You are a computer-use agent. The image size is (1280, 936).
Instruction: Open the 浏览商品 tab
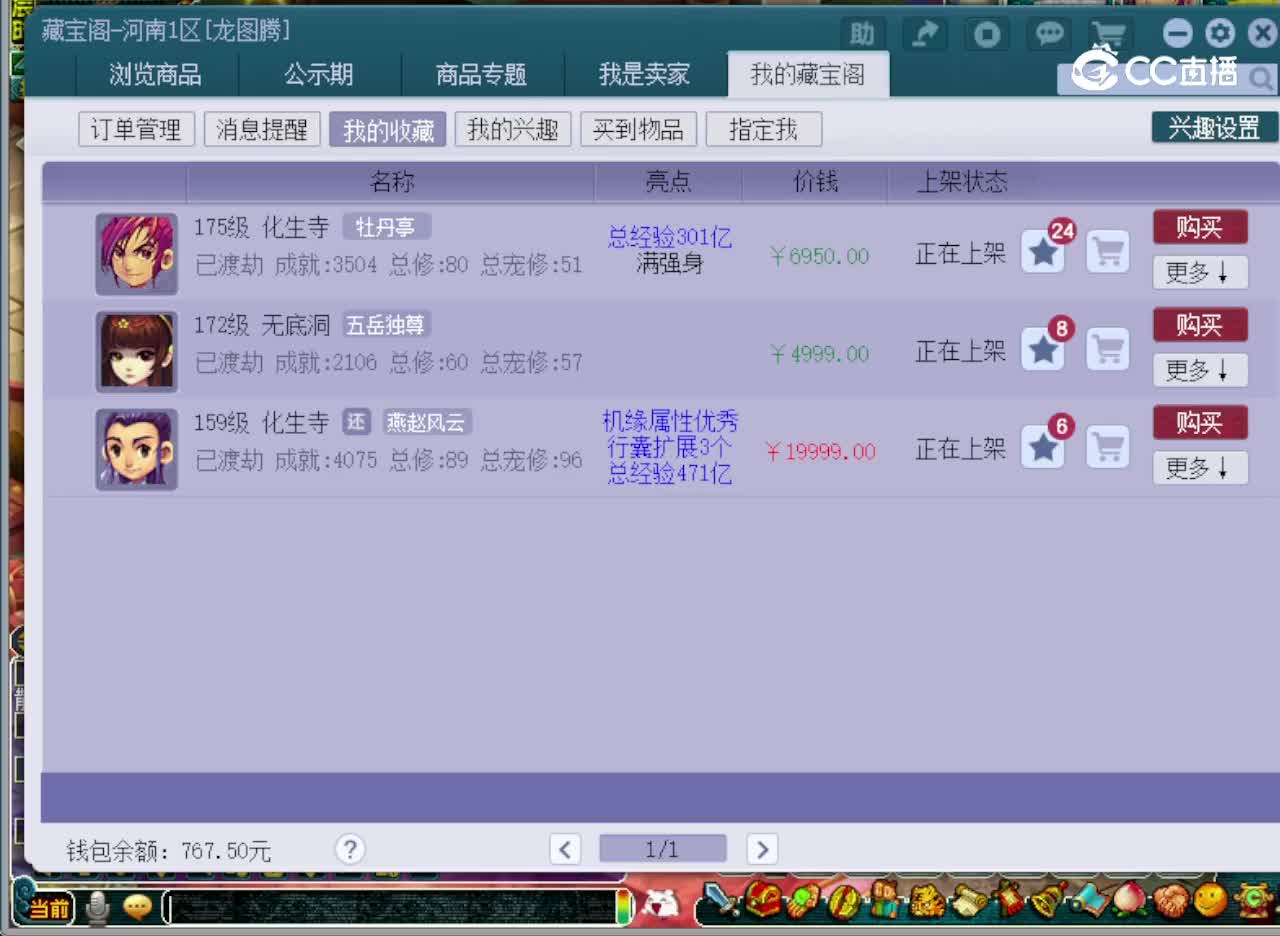pyautogui.click(x=154, y=75)
